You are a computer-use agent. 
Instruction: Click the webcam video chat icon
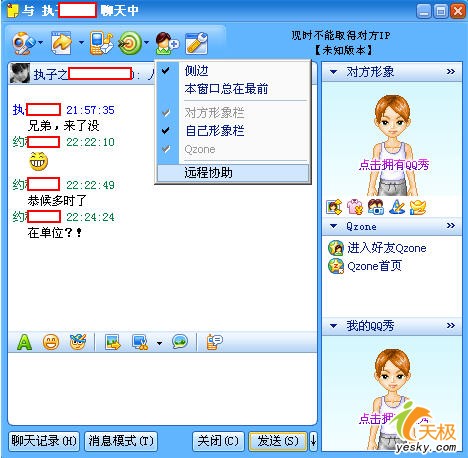[23, 43]
